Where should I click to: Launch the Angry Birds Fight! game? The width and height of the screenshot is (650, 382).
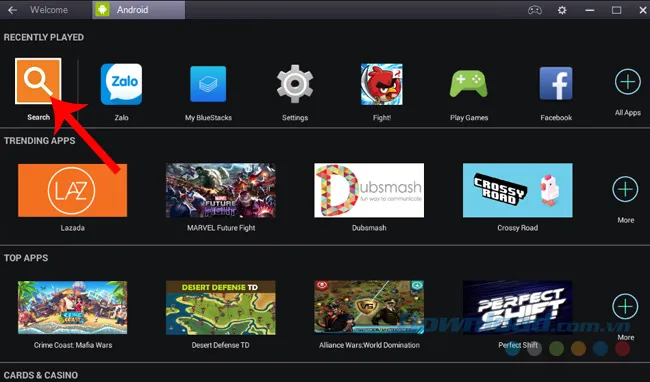382,84
